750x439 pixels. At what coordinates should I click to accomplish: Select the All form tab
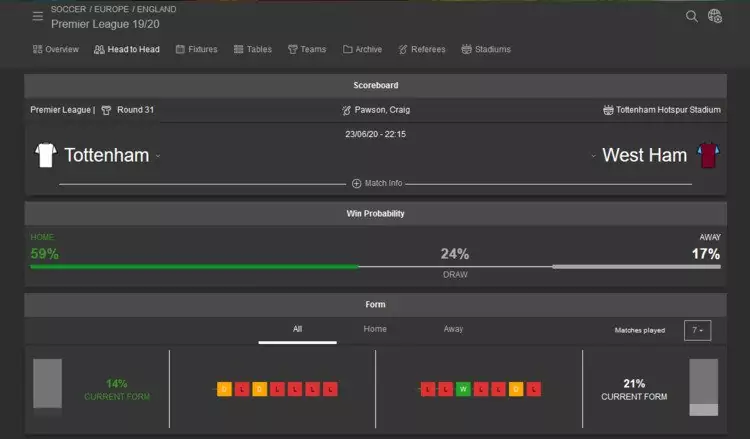click(x=297, y=329)
